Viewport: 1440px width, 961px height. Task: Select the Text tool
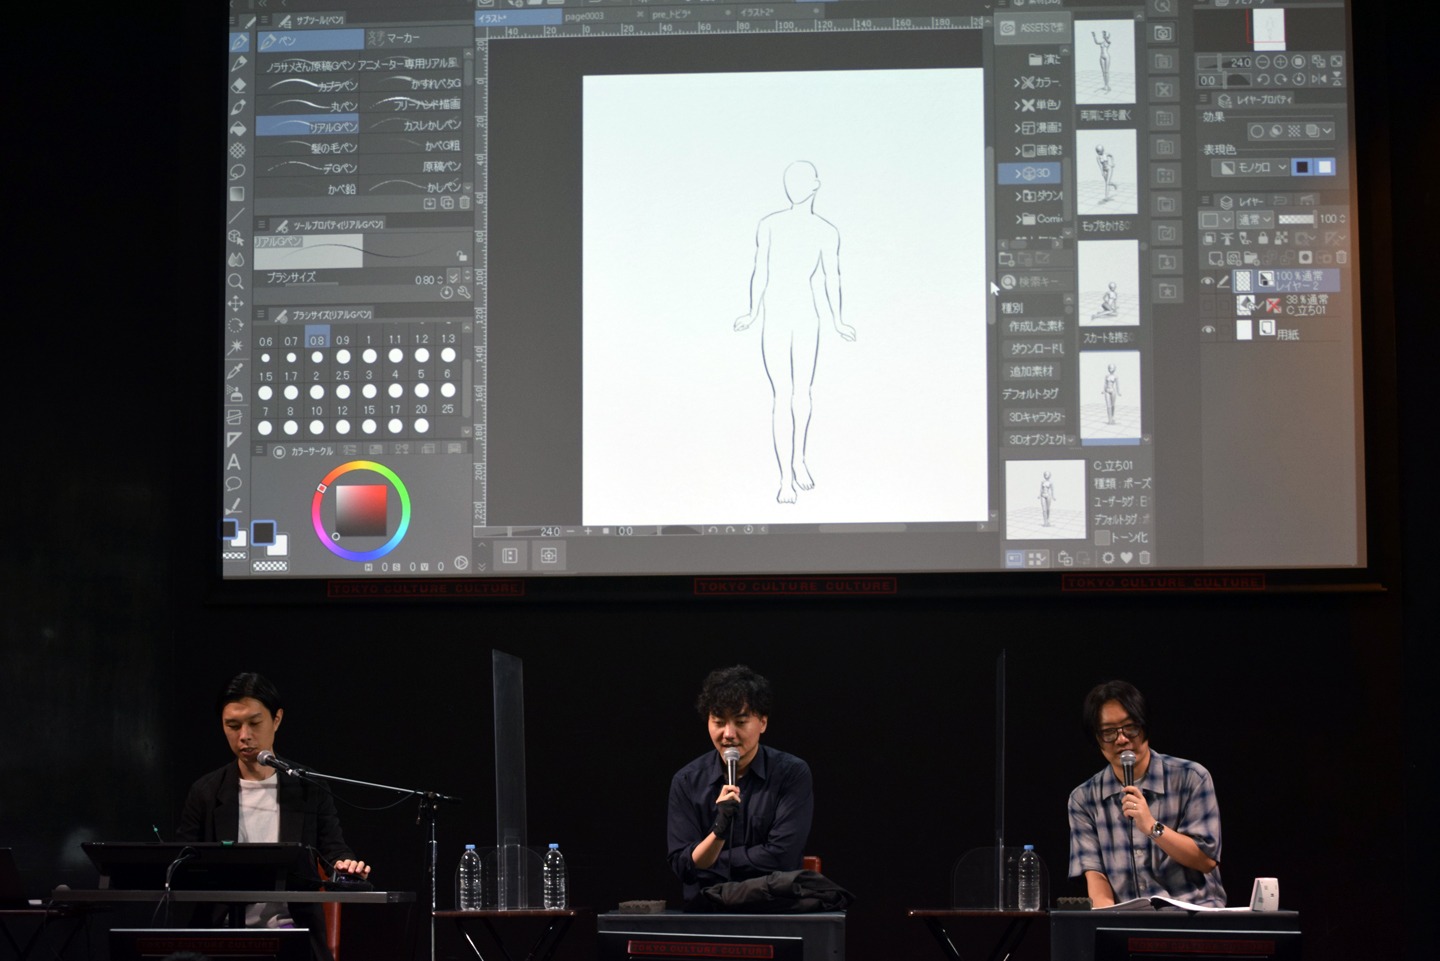(x=234, y=462)
